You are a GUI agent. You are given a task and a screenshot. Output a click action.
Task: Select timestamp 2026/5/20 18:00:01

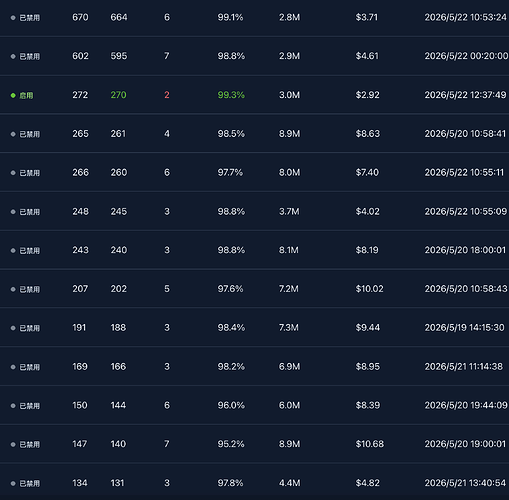click(465, 250)
